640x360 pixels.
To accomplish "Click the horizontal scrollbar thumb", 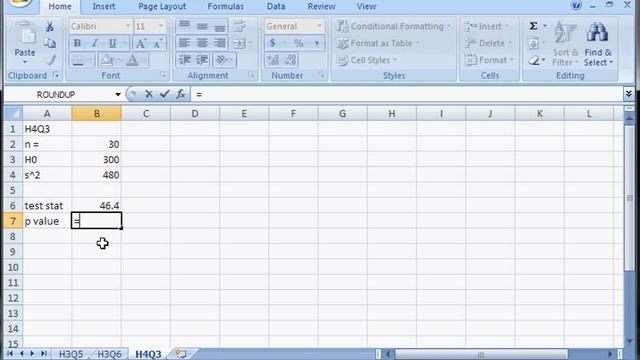I will [x=481, y=354].
